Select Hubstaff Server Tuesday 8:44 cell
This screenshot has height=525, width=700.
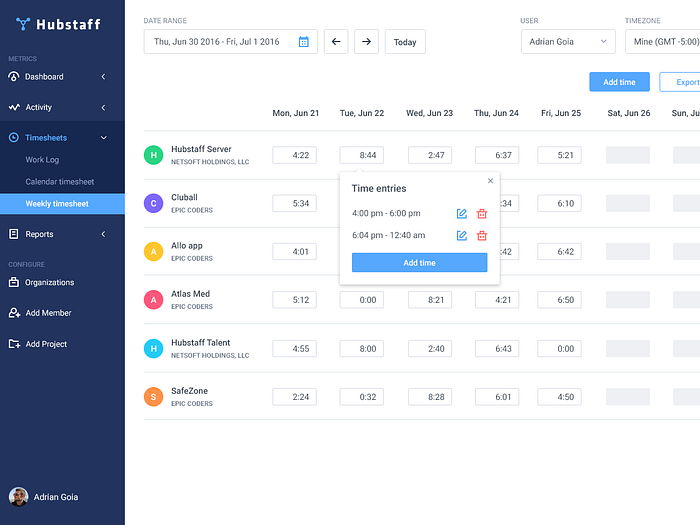coord(362,155)
